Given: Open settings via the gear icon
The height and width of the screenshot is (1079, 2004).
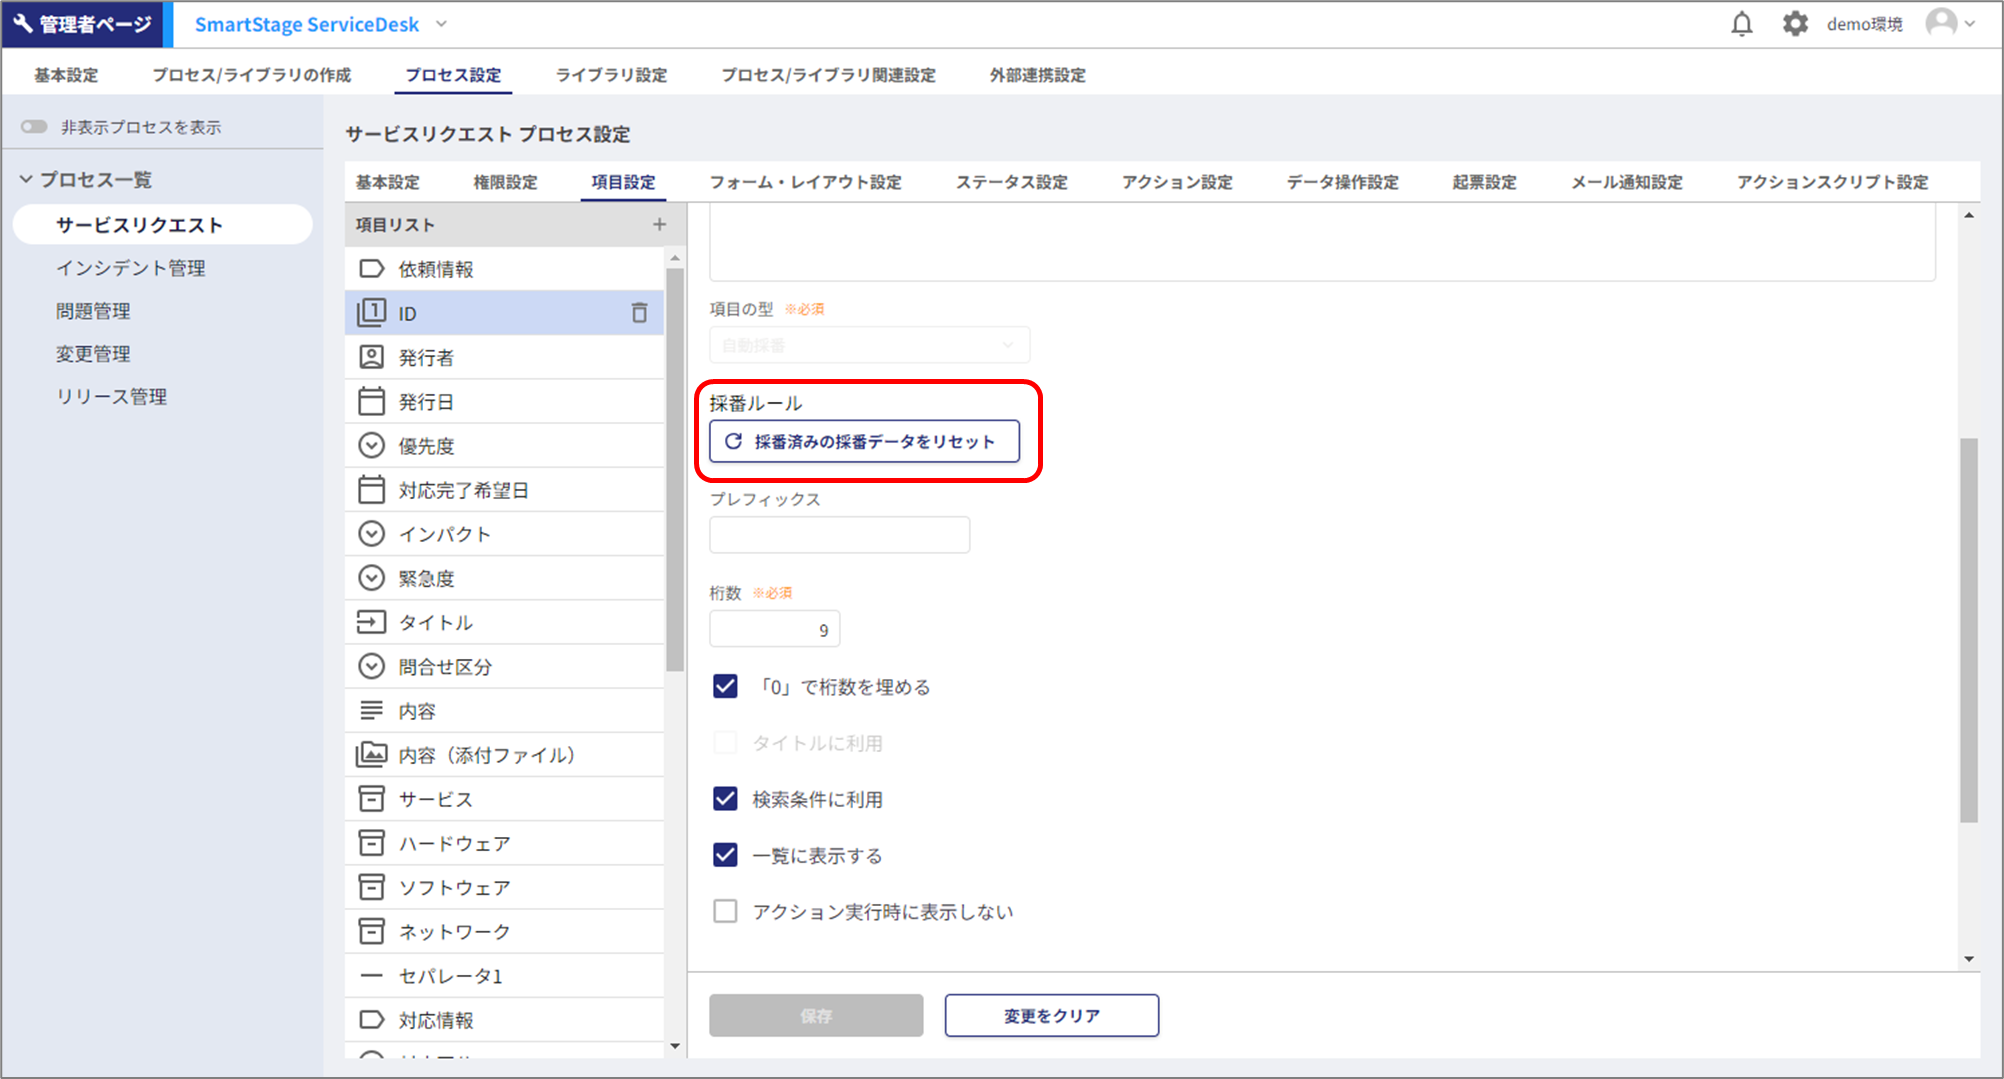Looking at the screenshot, I should [1795, 24].
